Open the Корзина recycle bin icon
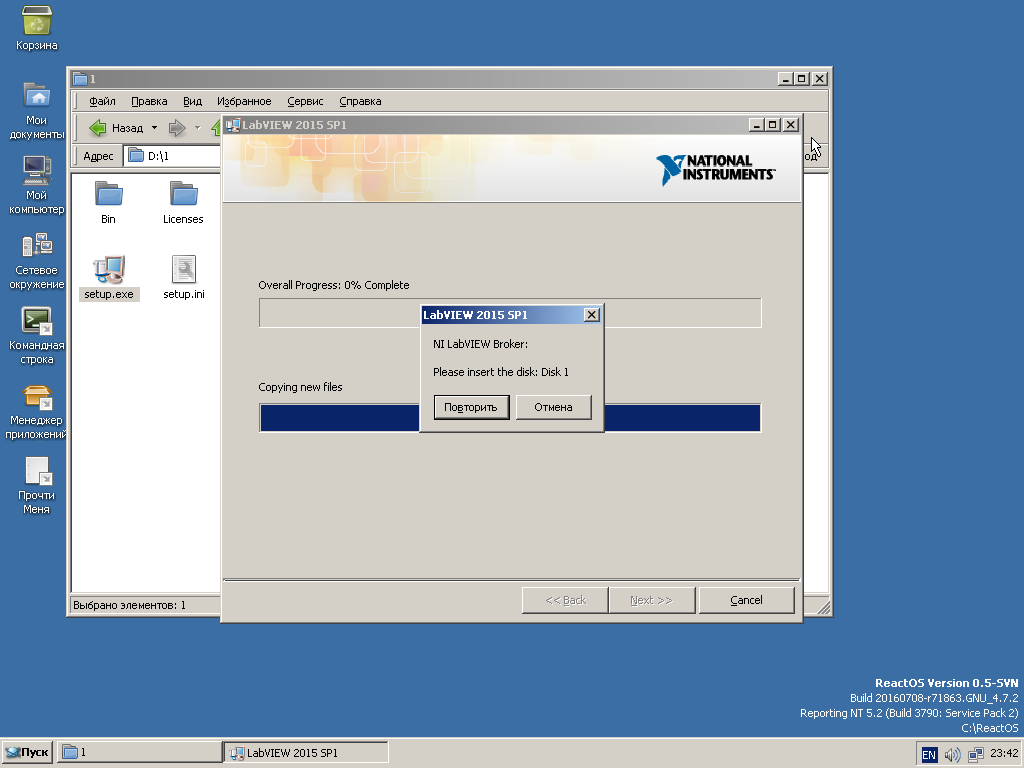 click(37, 22)
